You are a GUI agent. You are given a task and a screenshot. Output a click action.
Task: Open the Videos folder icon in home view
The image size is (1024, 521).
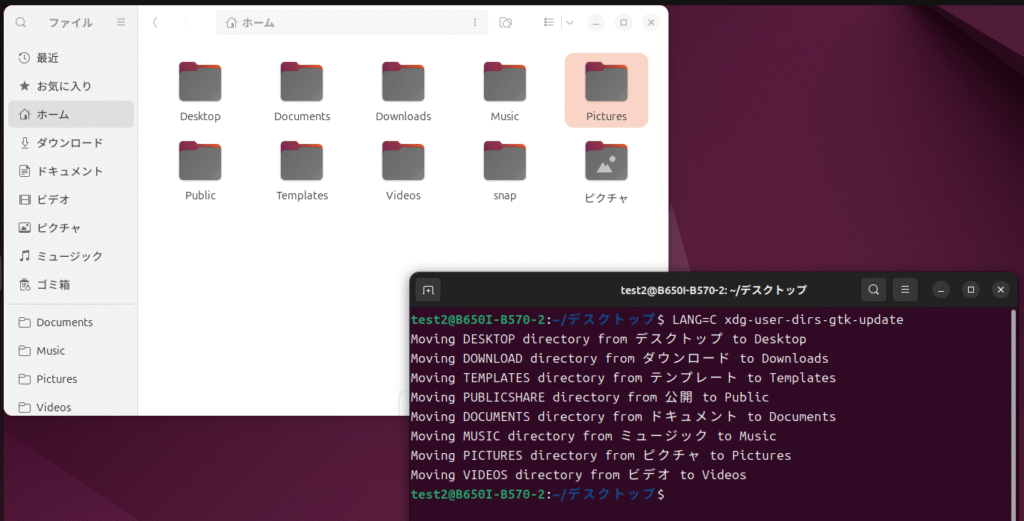403,170
